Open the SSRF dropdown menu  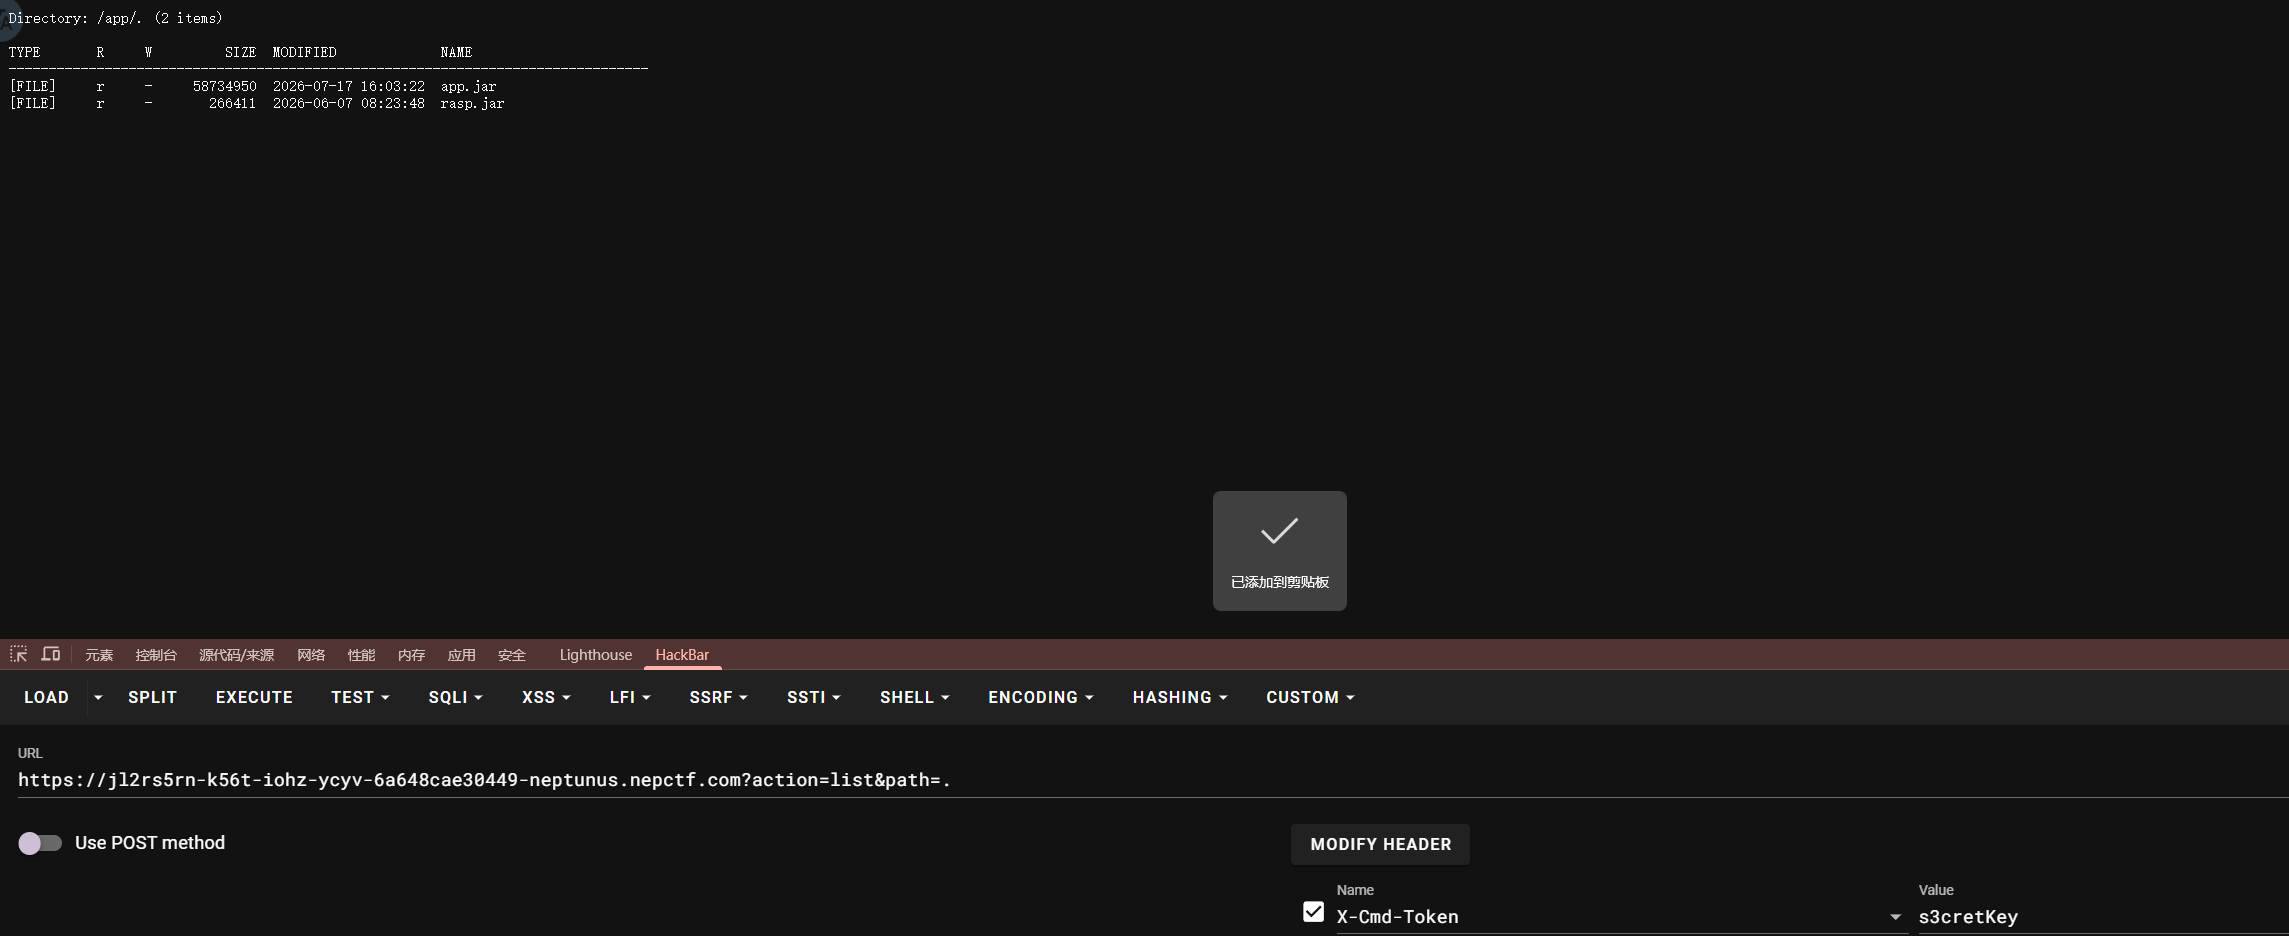point(718,697)
